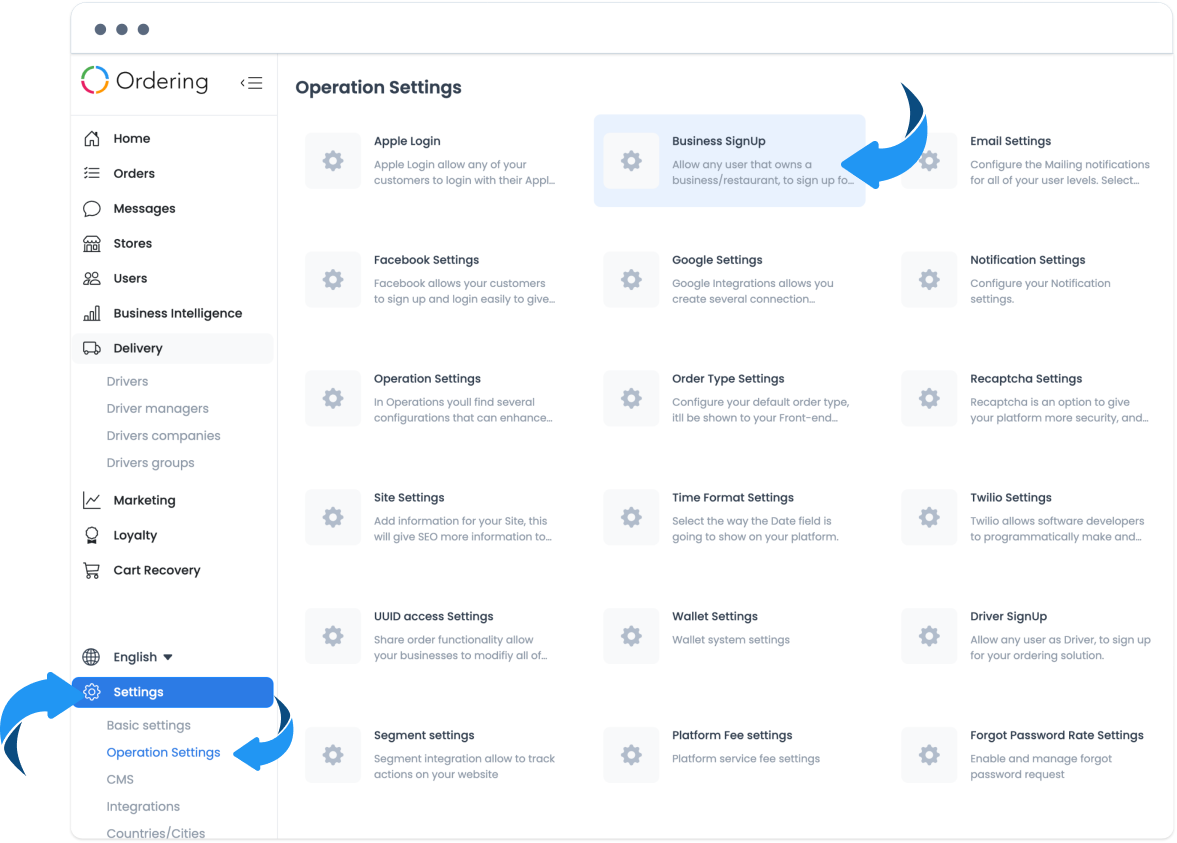Click the Messages speech bubble icon
The width and height of the screenshot is (1177, 843).
[x=92, y=209]
